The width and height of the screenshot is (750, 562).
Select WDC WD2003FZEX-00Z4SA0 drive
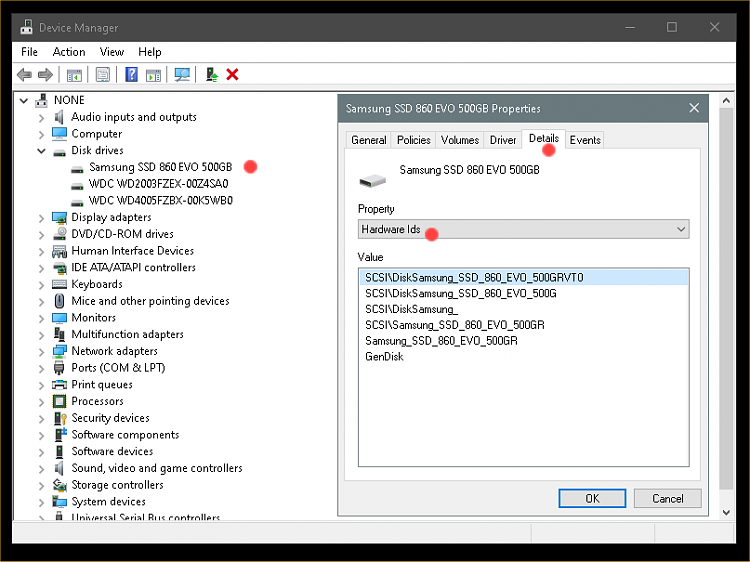click(158, 184)
